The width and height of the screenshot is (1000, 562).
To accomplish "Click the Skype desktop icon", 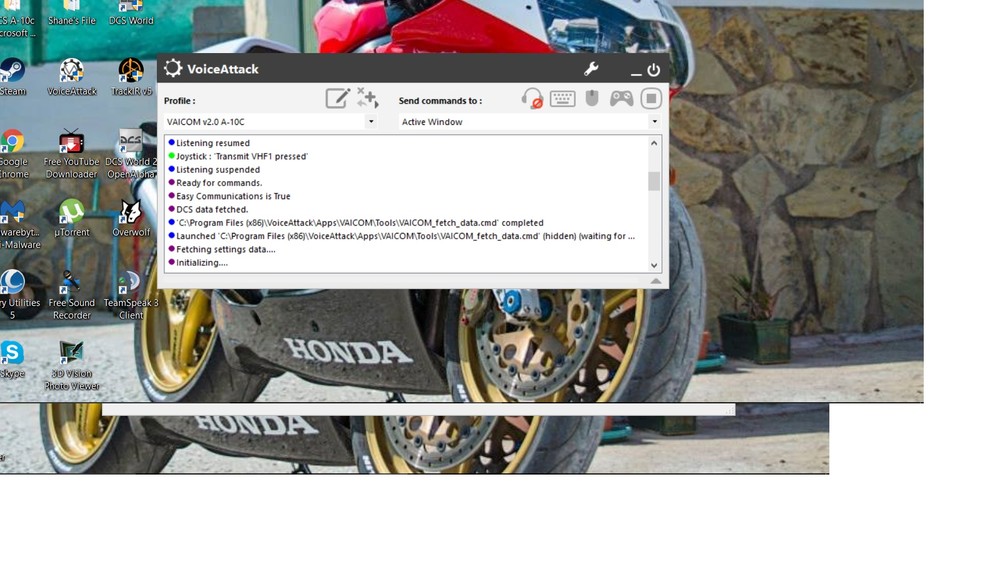I will coord(13,359).
